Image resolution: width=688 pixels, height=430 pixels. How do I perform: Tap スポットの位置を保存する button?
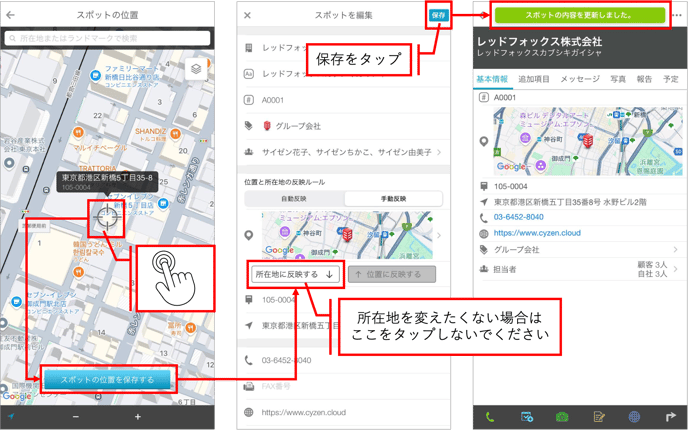[107, 380]
